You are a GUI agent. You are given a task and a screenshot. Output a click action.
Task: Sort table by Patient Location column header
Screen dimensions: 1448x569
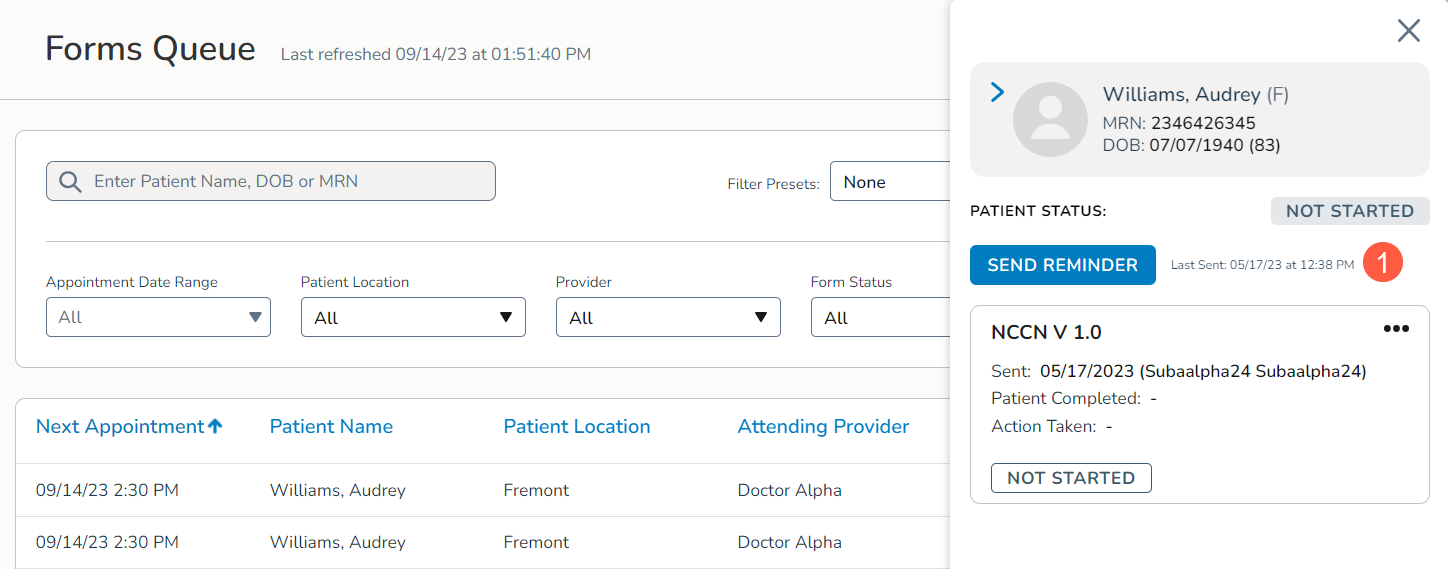[576, 427]
